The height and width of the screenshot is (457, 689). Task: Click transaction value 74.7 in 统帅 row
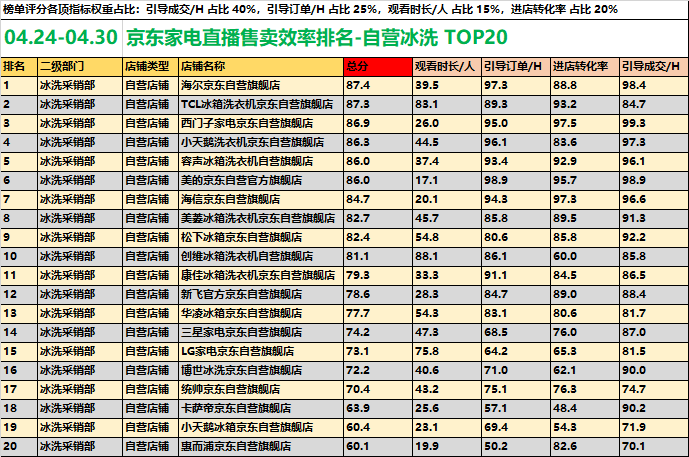[x=654, y=389]
